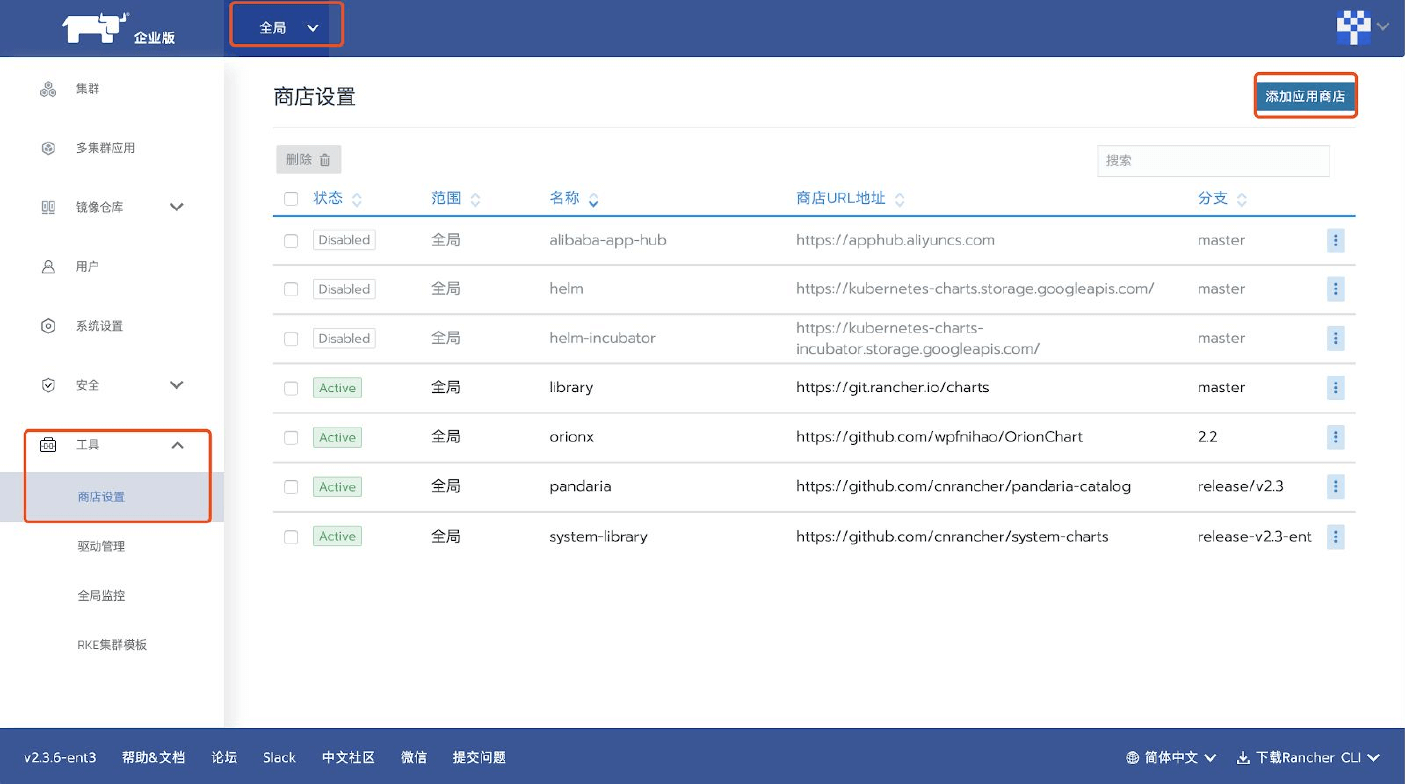This screenshot has width=1405, height=784.
Task: Select the checkbox beside alibaba-app-hub
Action: [x=291, y=240]
